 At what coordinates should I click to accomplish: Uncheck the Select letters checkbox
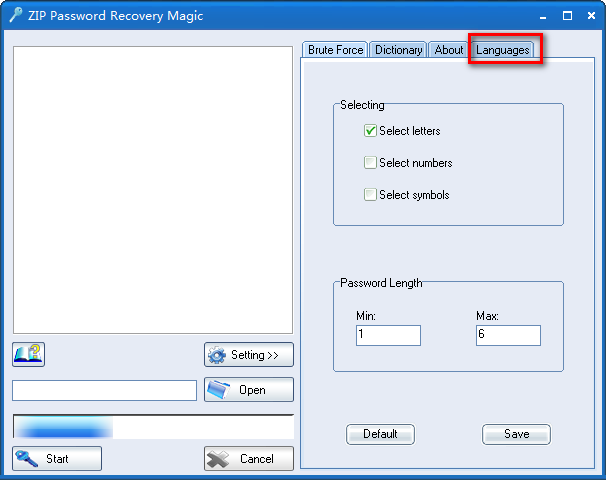point(370,131)
